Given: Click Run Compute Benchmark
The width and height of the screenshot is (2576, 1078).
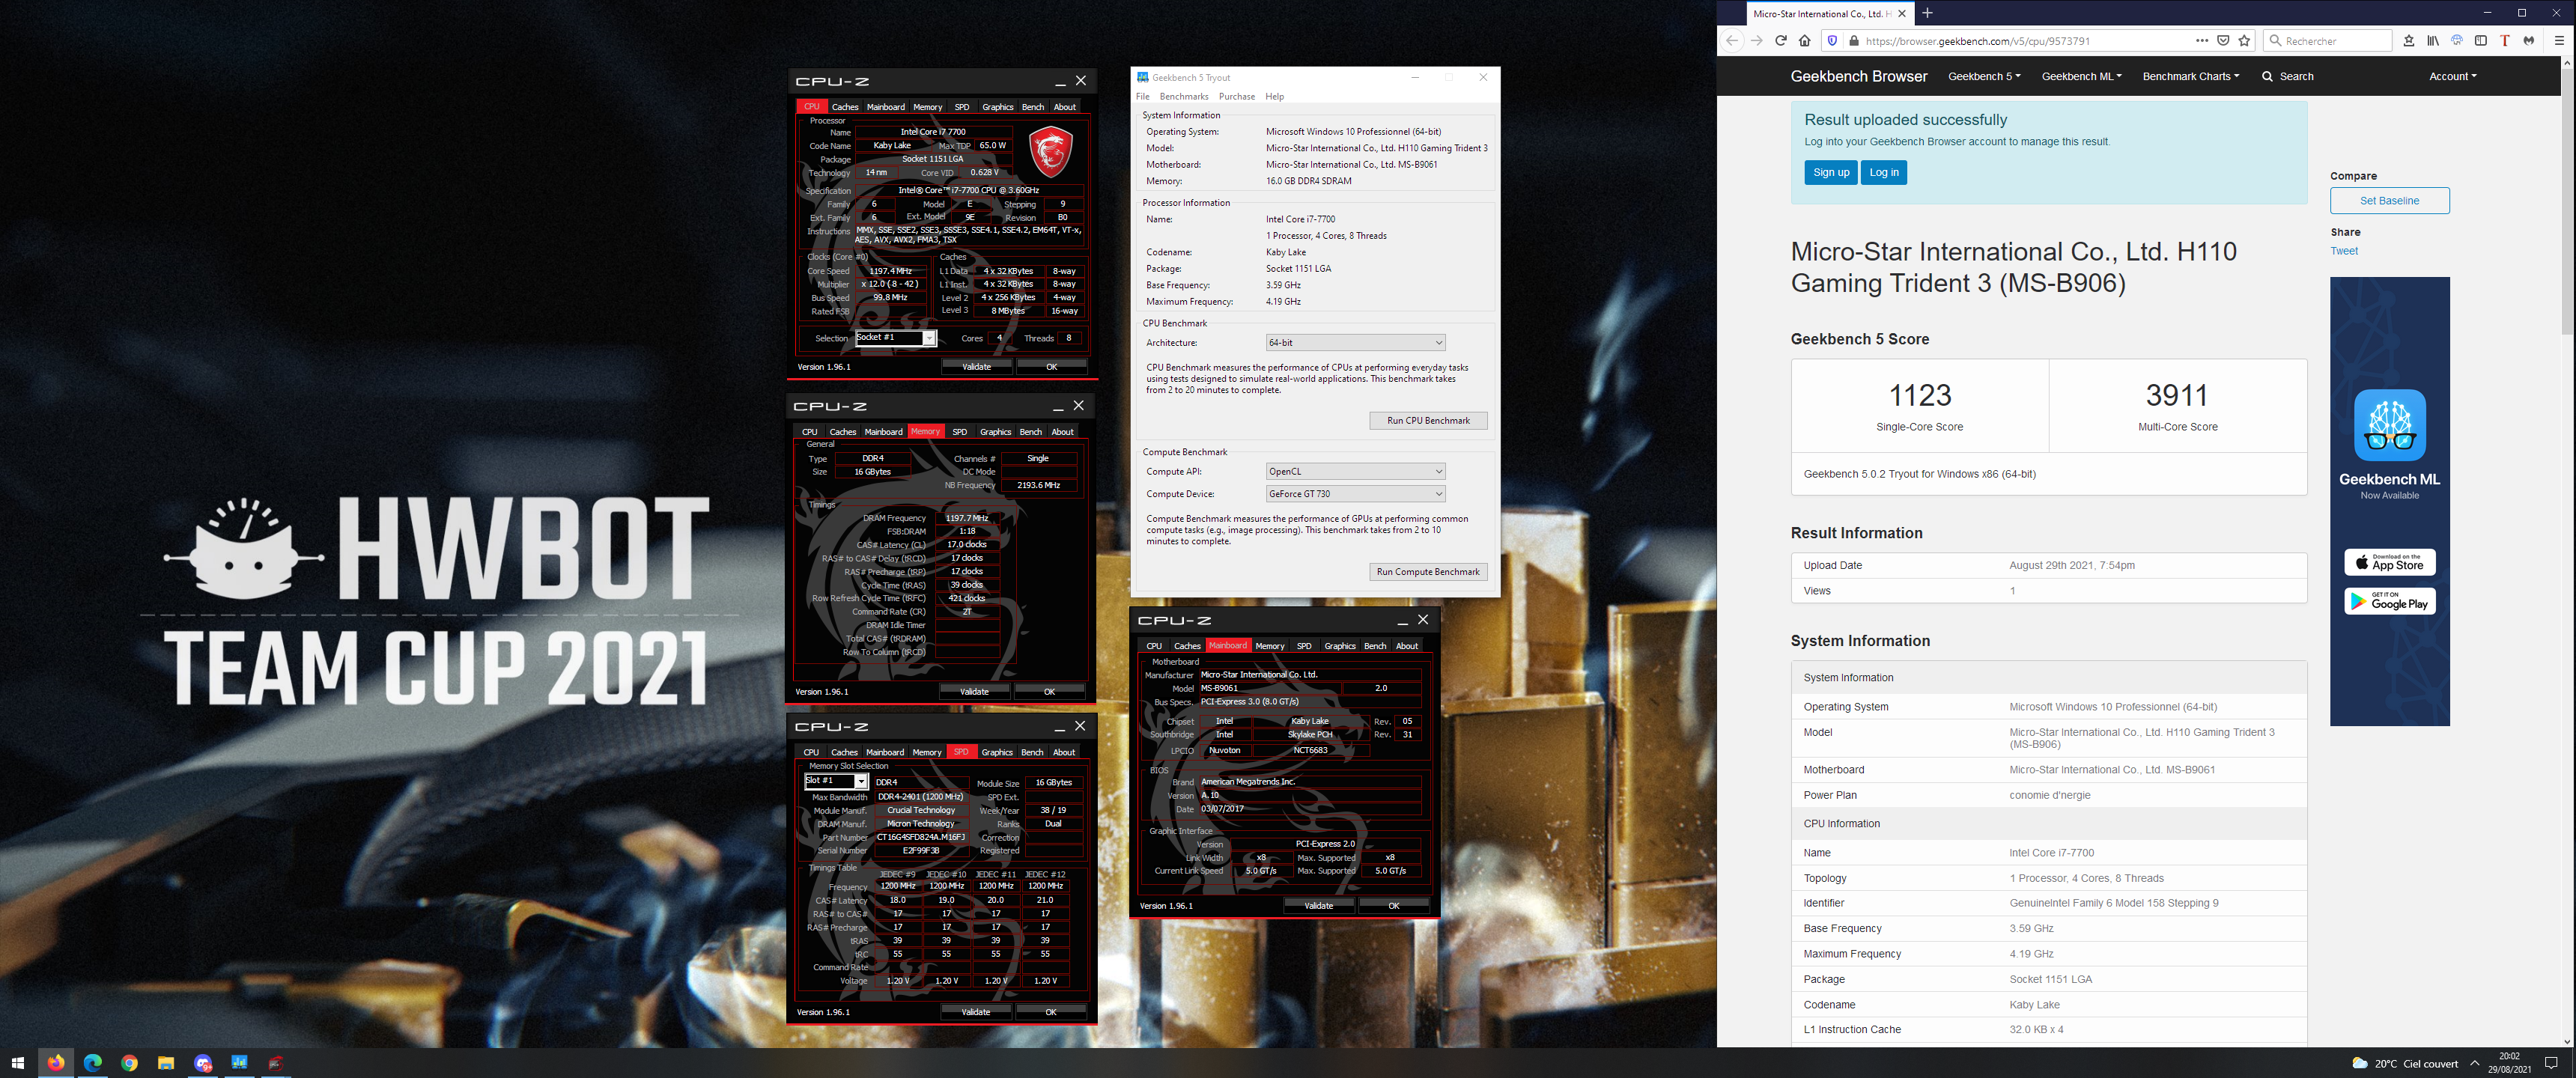Looking at the screenshot, I should tap(1428, 572).
